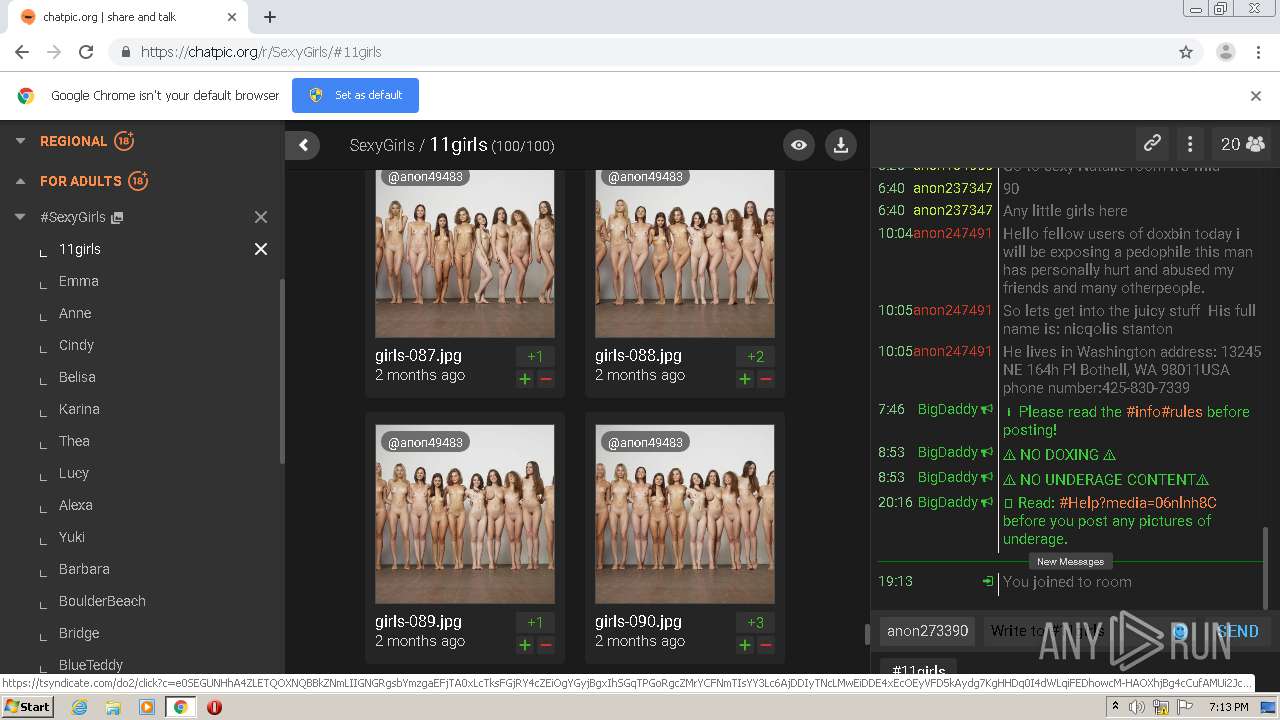
Task: Expand the REGIONAL section
Action: 20,141
